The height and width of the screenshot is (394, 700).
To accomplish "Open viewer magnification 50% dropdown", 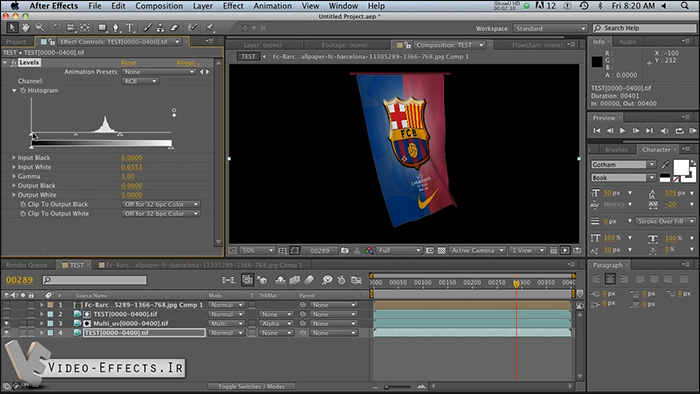I will coord(257,251).
